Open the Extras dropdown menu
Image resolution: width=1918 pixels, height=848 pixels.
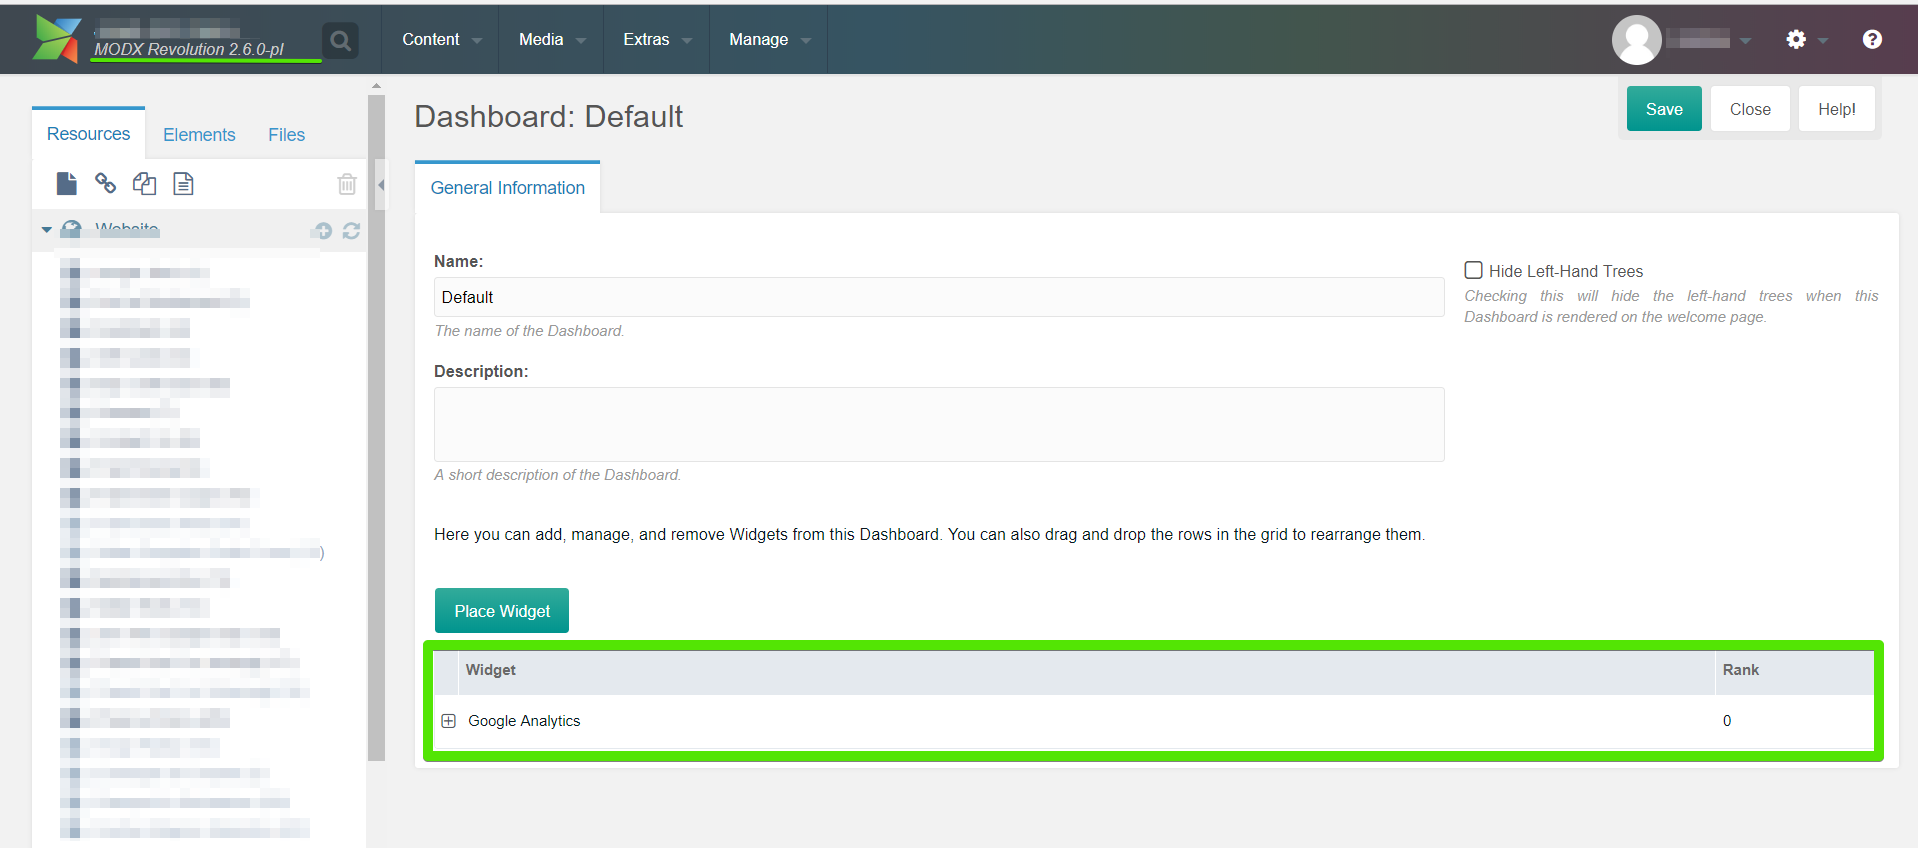[x=656, y=40]
